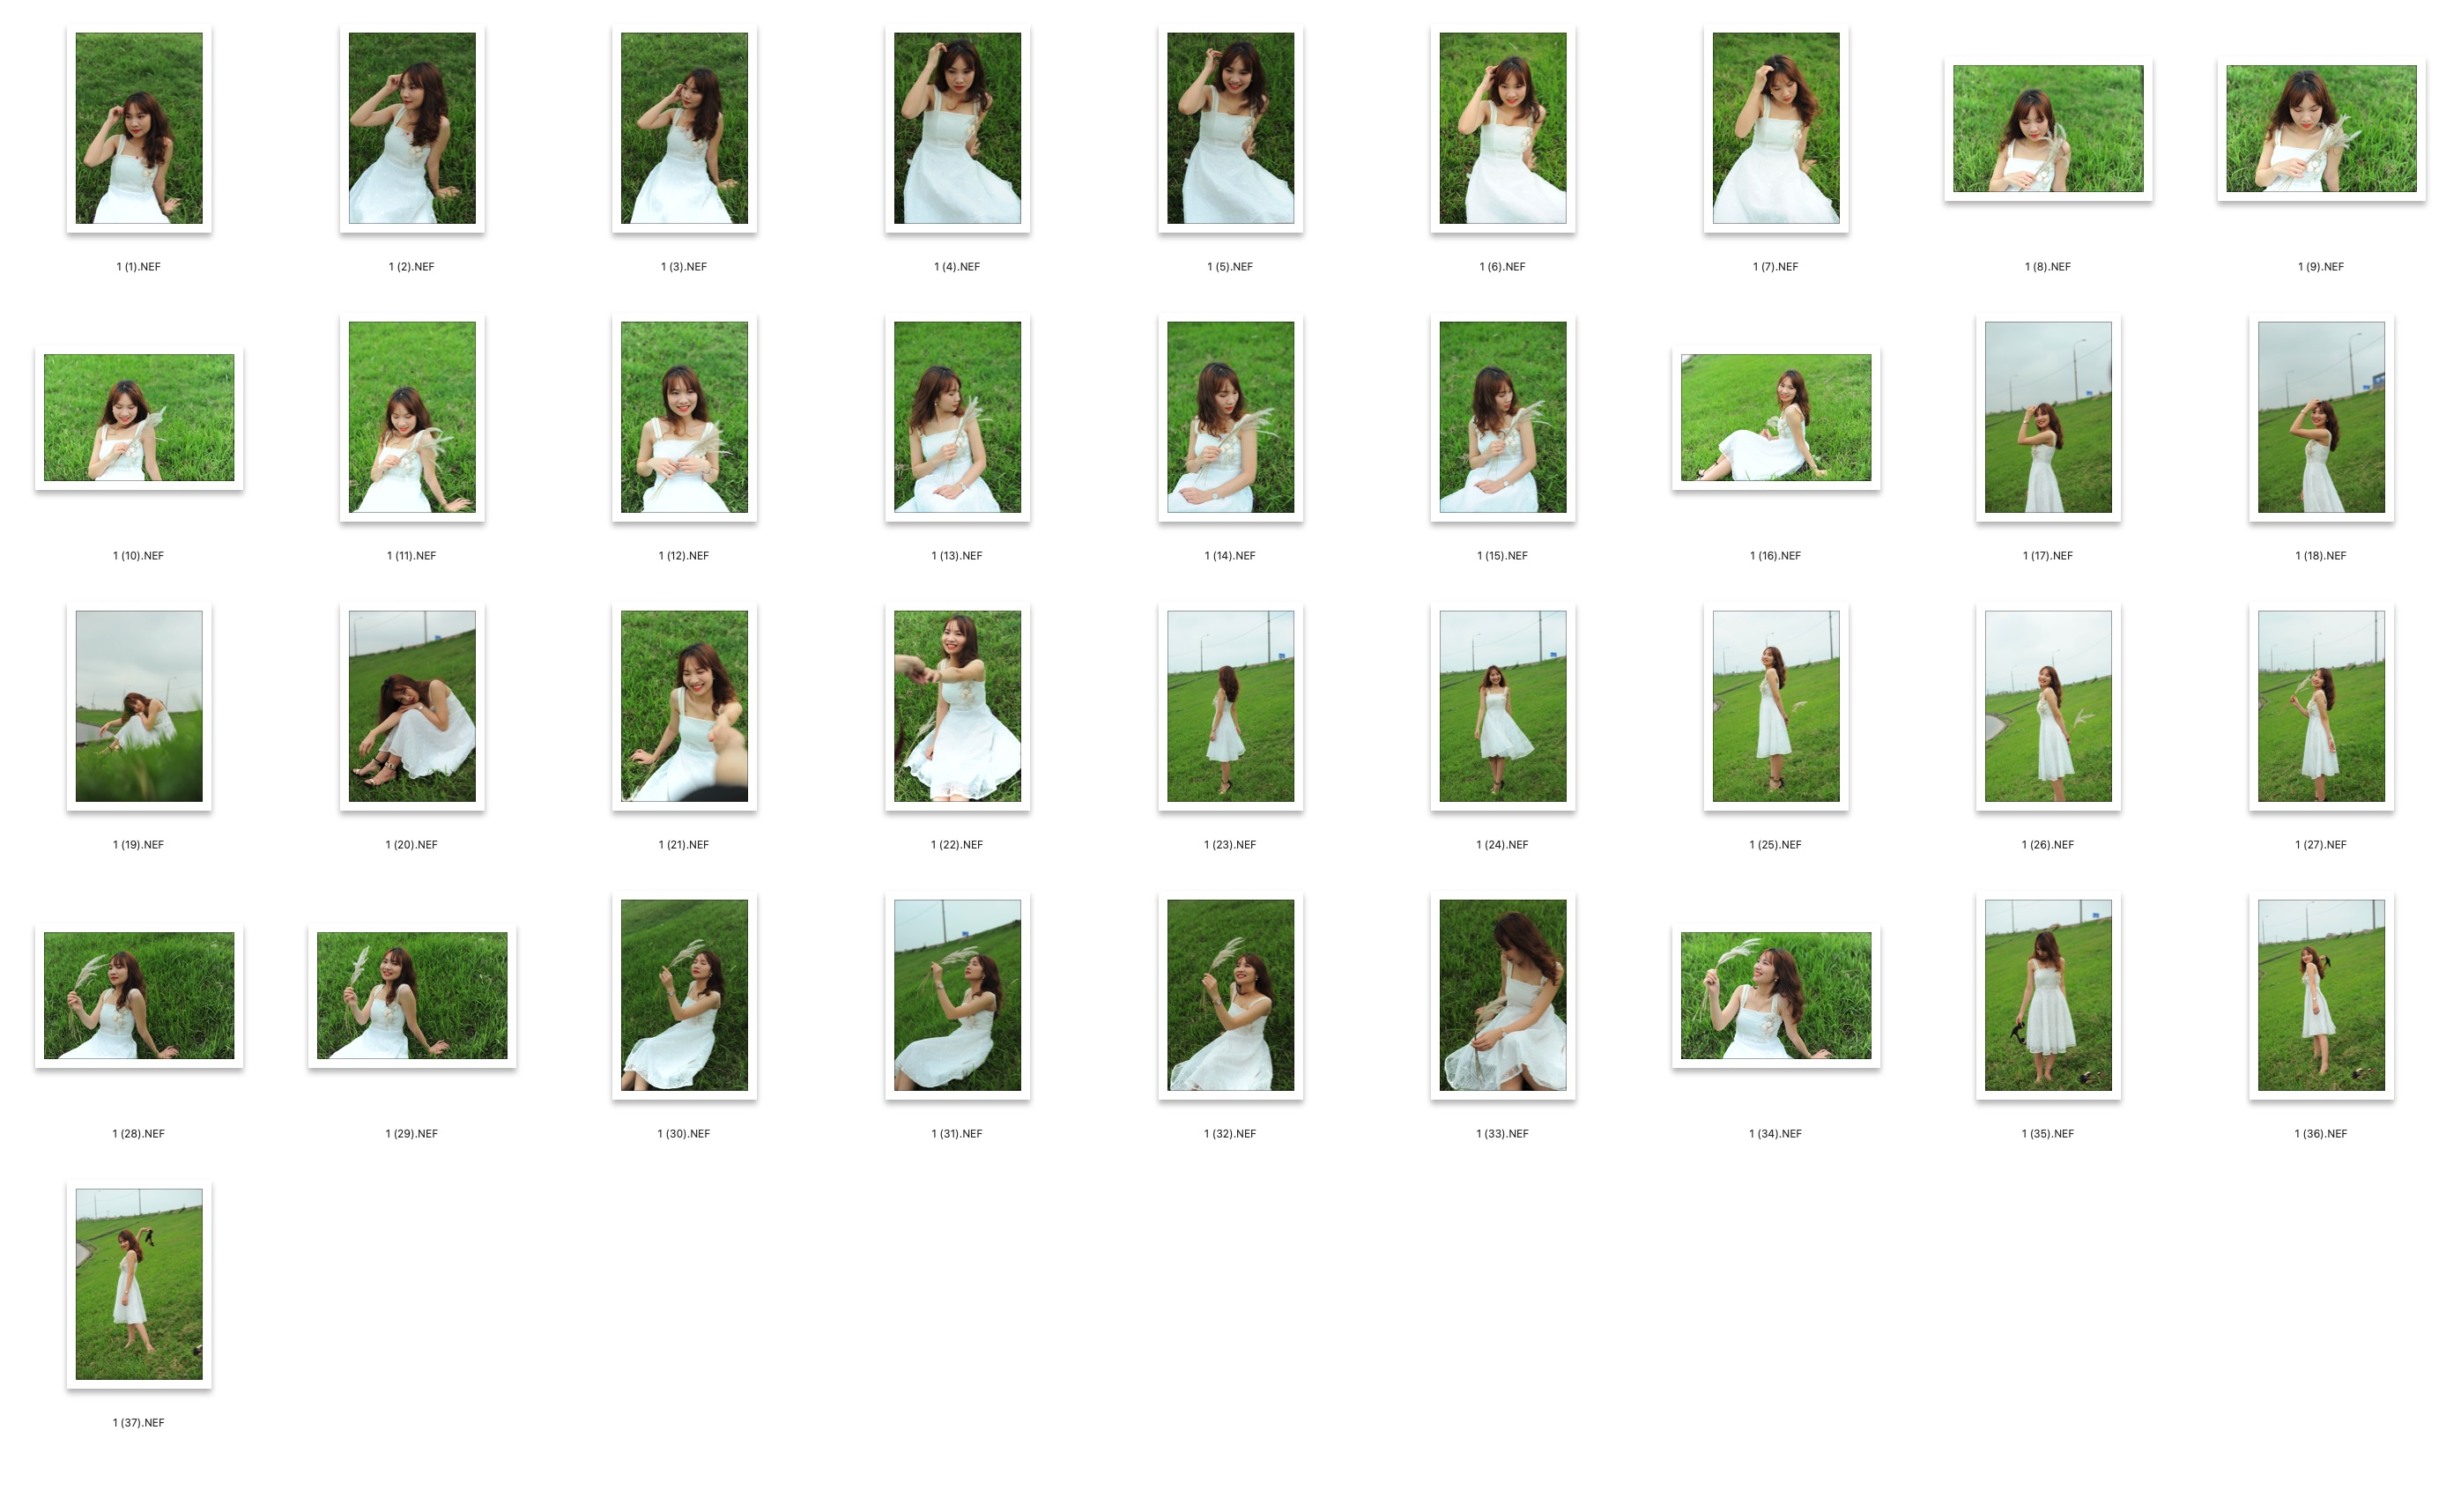Select the foggy photo 1 (19).NEF
2446x1512 pixels.
tap(139, 706)
